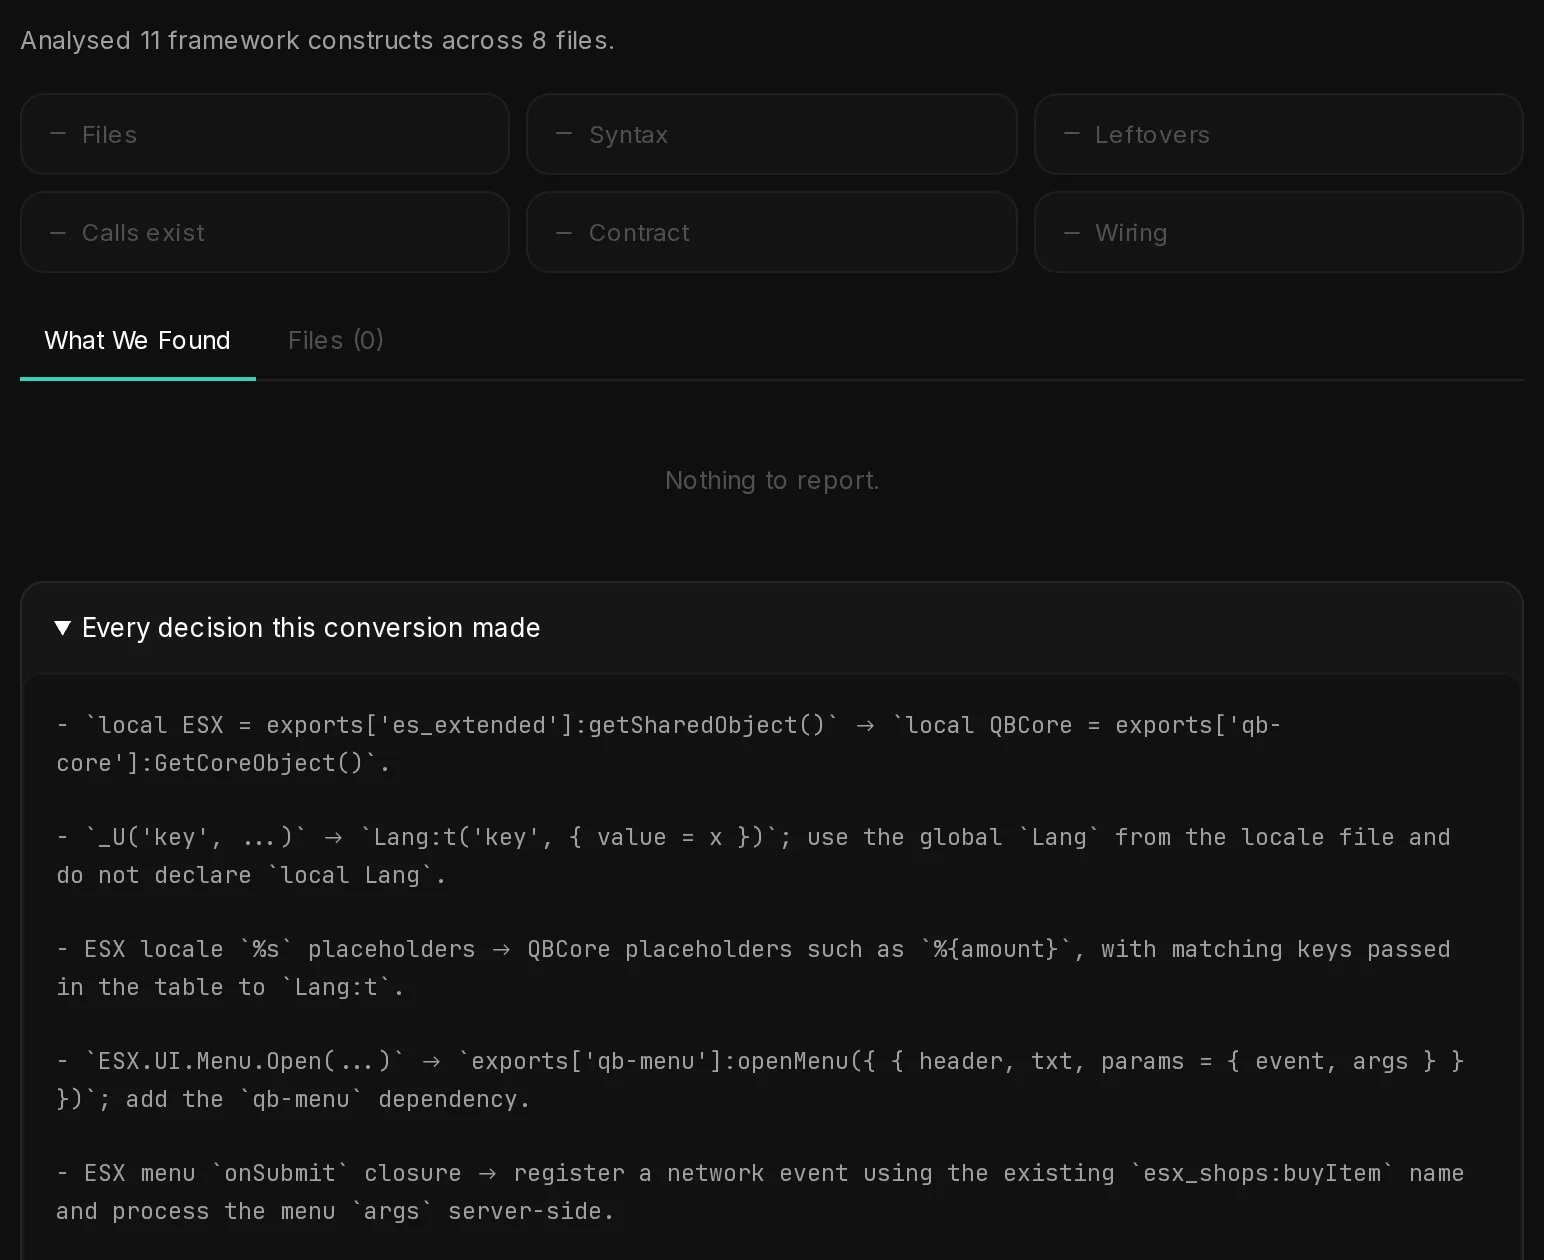Click the _U('key', ...) to Lang:t decision line
This screenshot has height=1260, width=1544.
753,856
